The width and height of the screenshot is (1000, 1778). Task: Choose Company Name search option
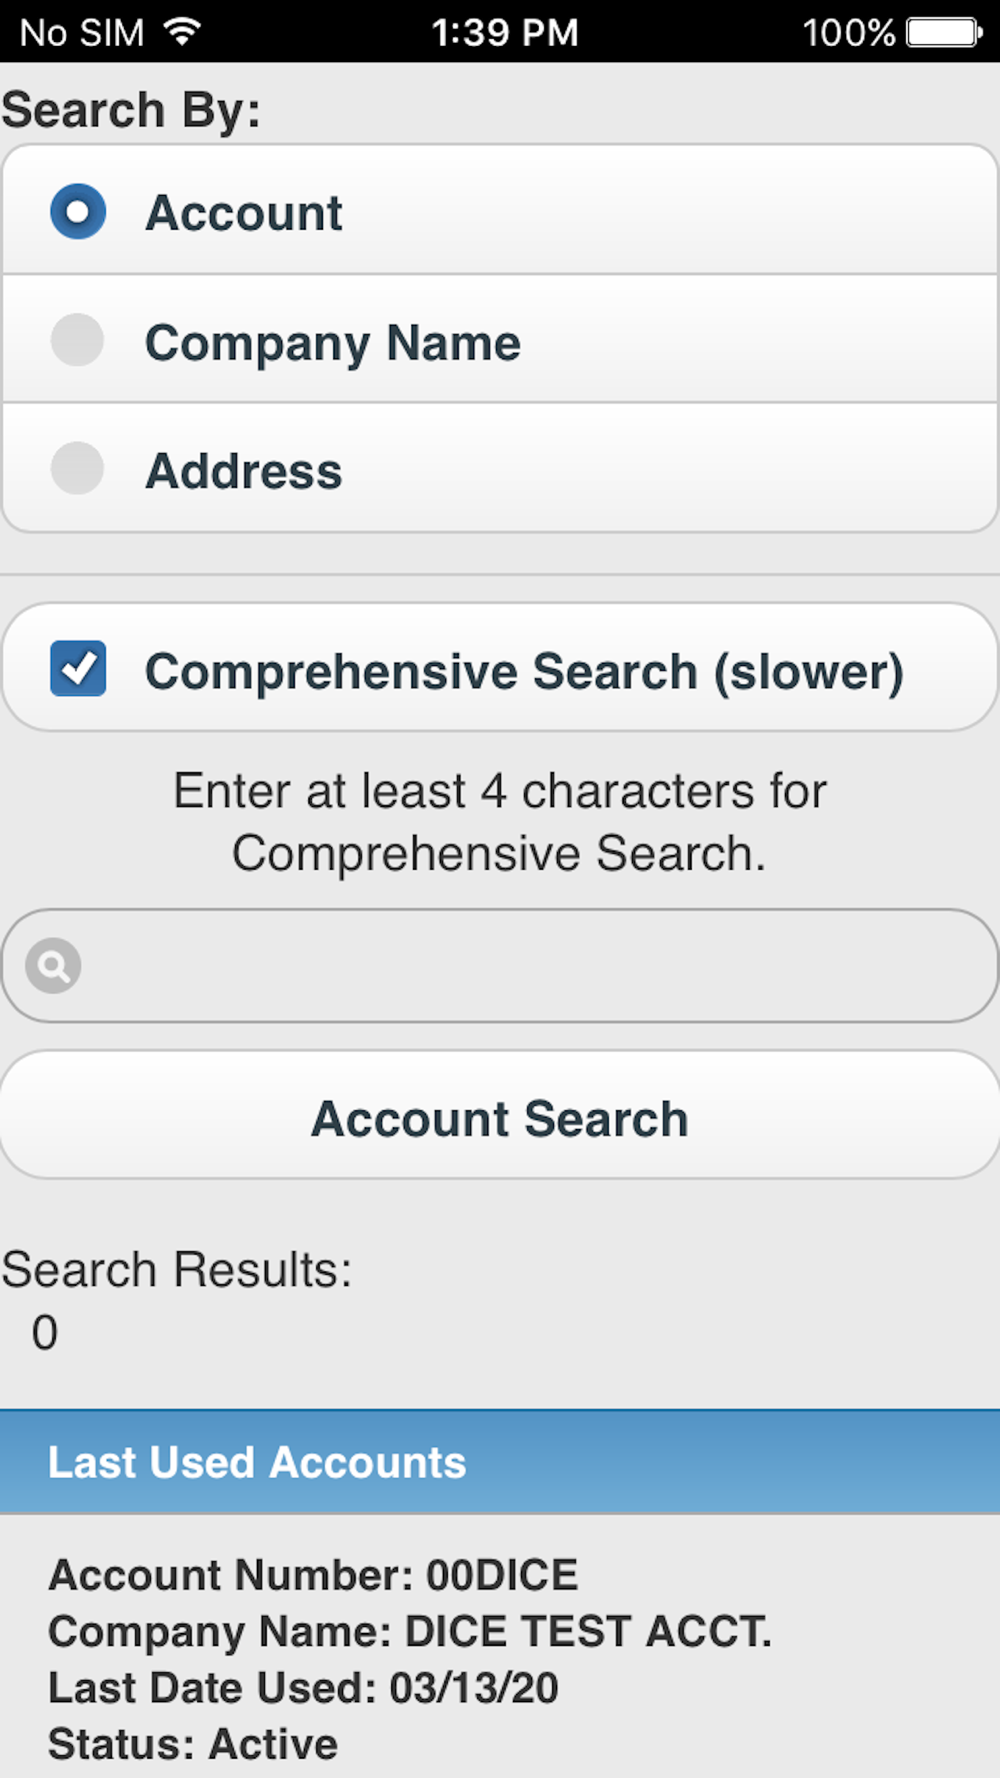[x=78, y=341]
